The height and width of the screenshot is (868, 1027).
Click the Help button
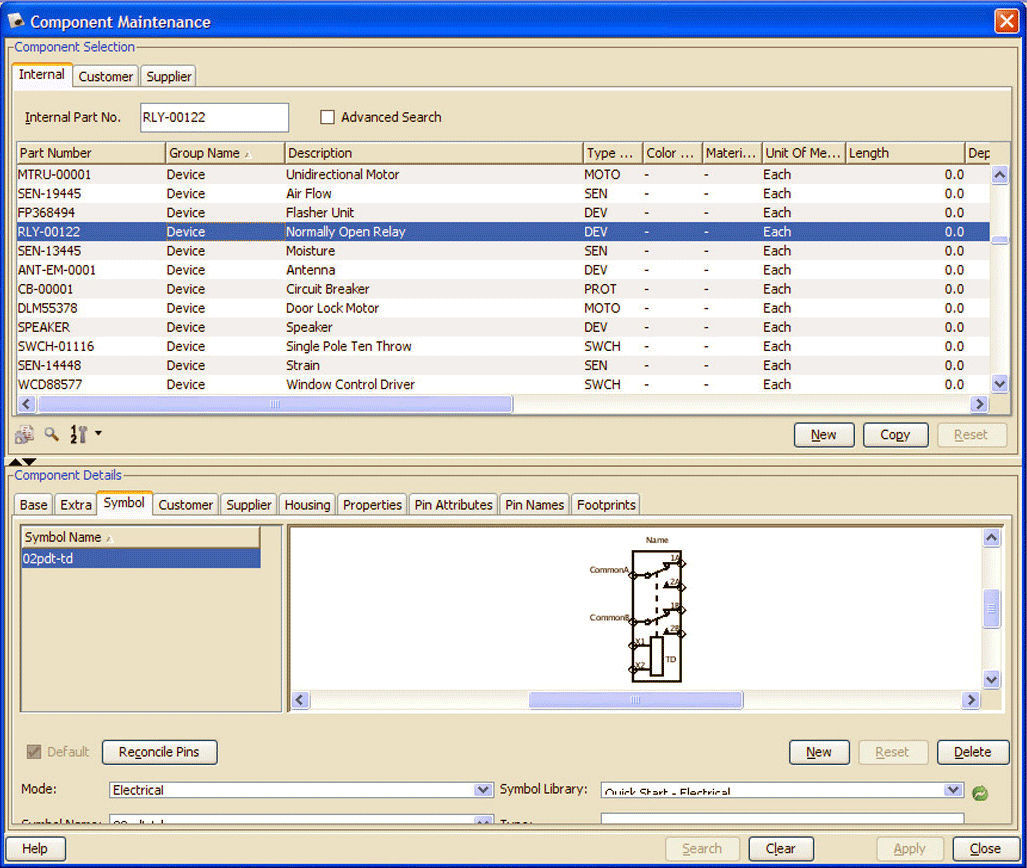point(35,848)
